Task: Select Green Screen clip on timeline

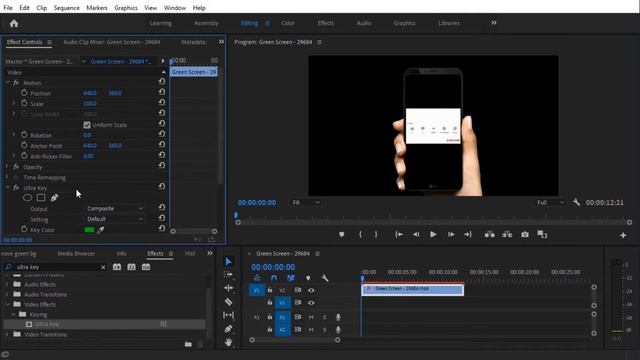Action: pyautogui.click(x=413, y=289)
